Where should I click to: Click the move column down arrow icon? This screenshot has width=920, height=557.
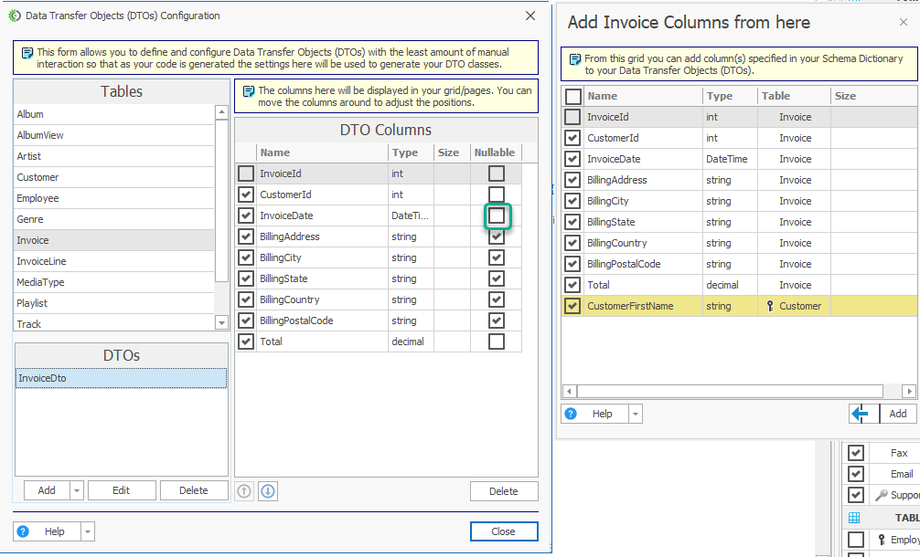(x=268, y=491)
